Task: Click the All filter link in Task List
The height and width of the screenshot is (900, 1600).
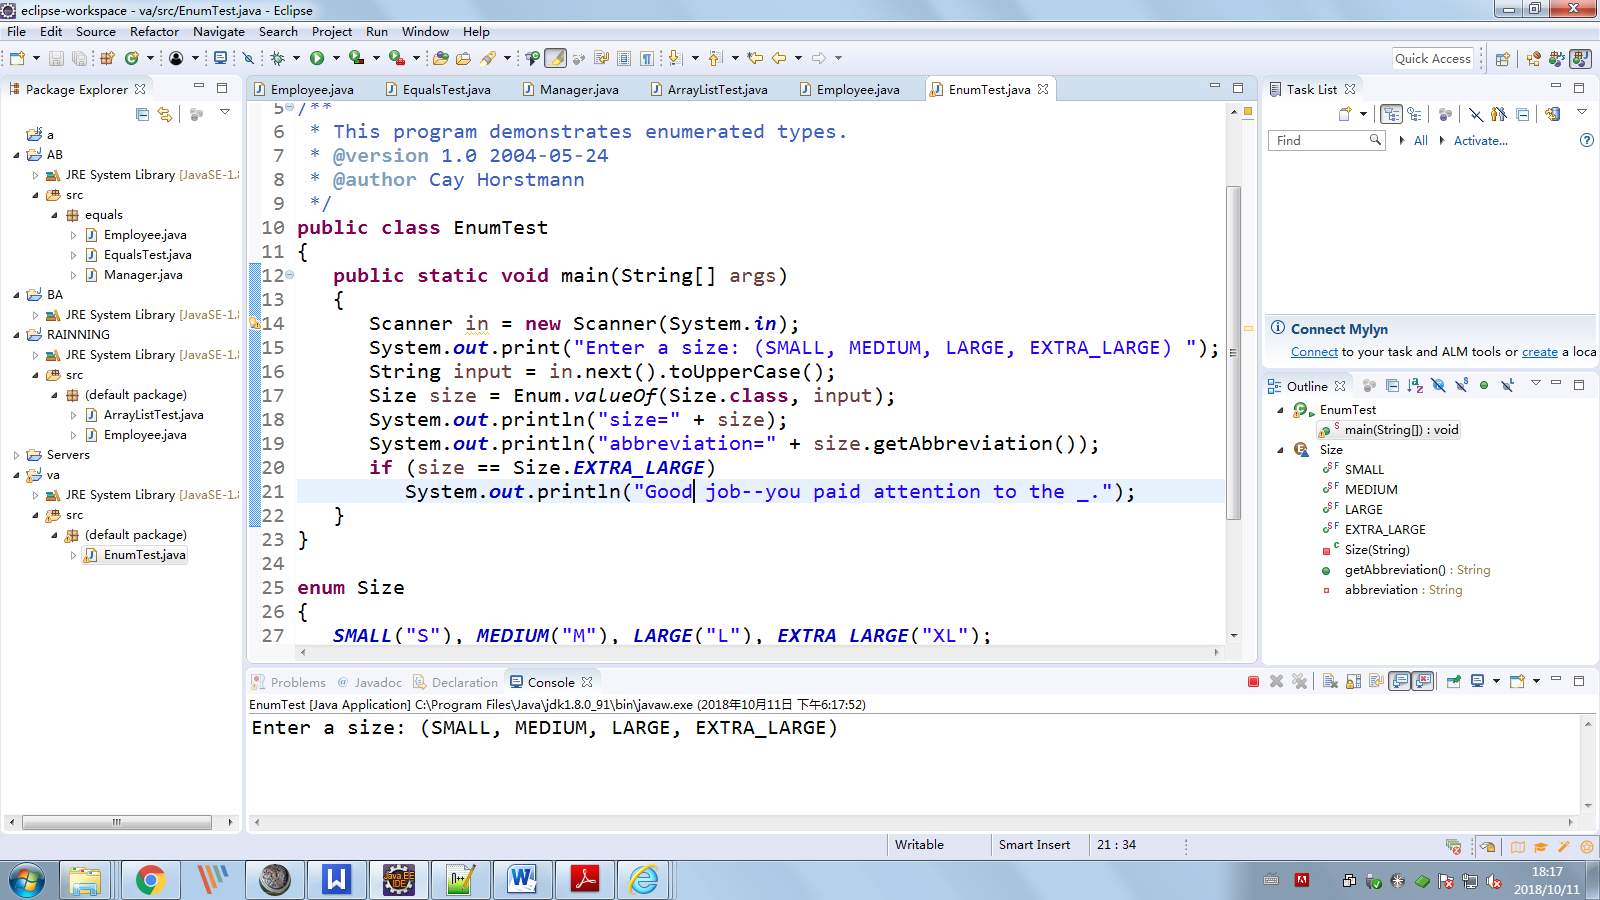Action: pyautogui.click(x=1420, y=141)
